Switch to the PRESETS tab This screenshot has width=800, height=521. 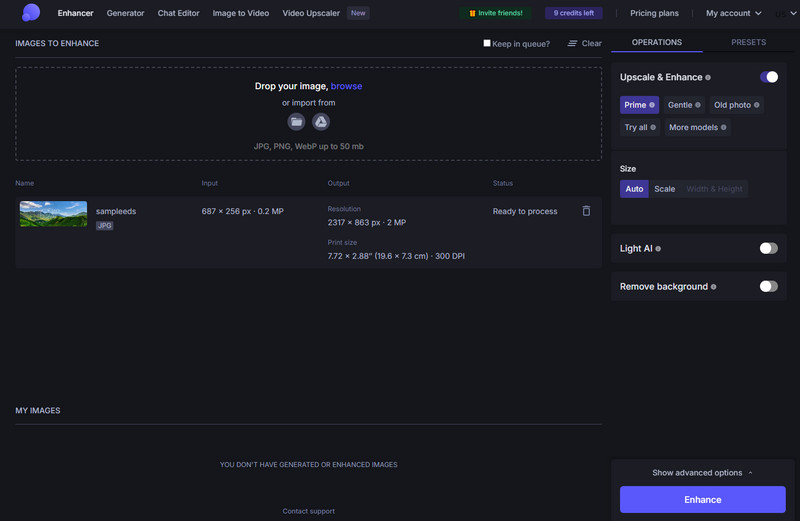pyautogui.click(x=748, y=42)
